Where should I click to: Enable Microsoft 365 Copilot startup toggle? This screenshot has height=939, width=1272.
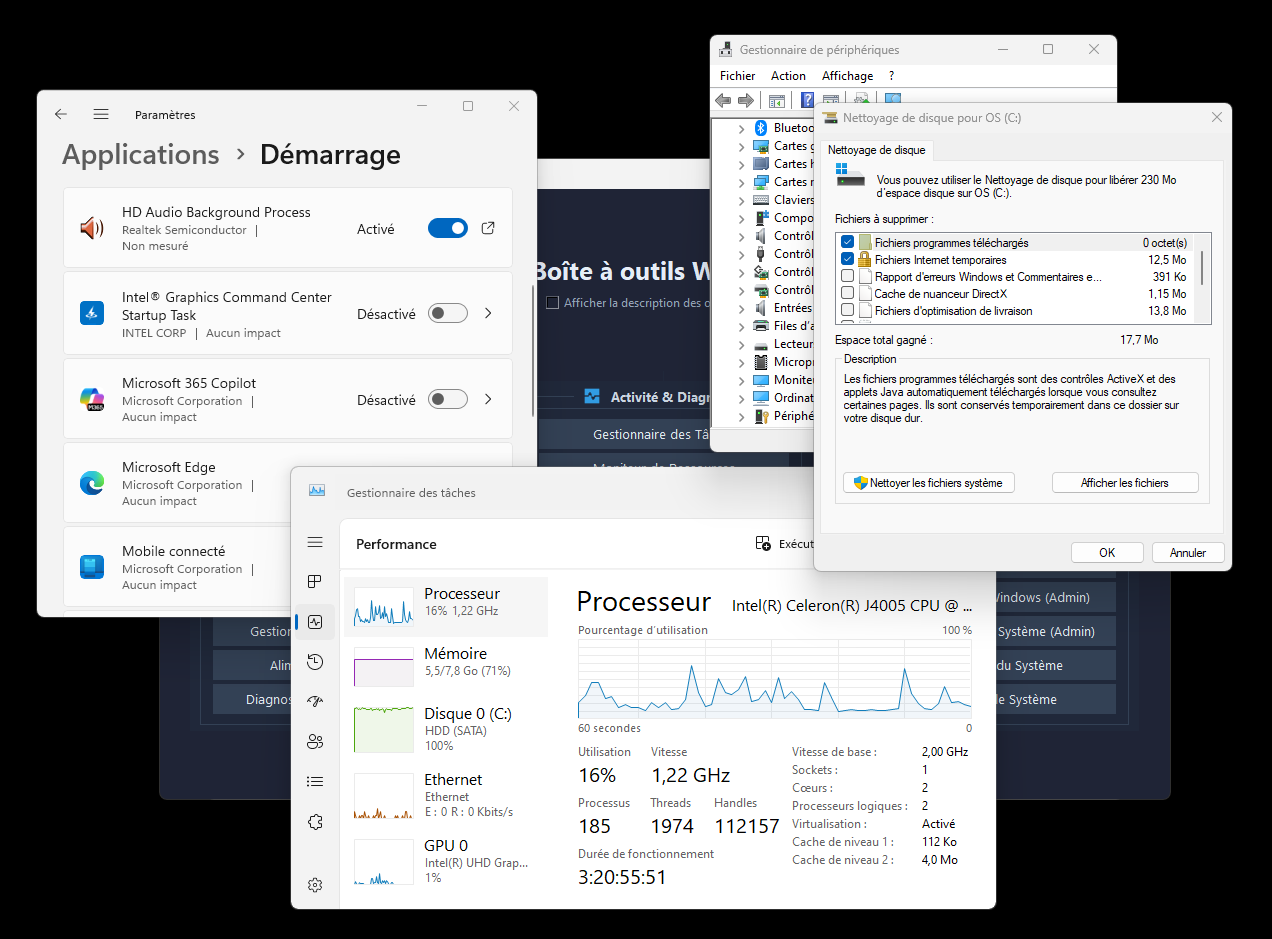(x=448, y=399)
